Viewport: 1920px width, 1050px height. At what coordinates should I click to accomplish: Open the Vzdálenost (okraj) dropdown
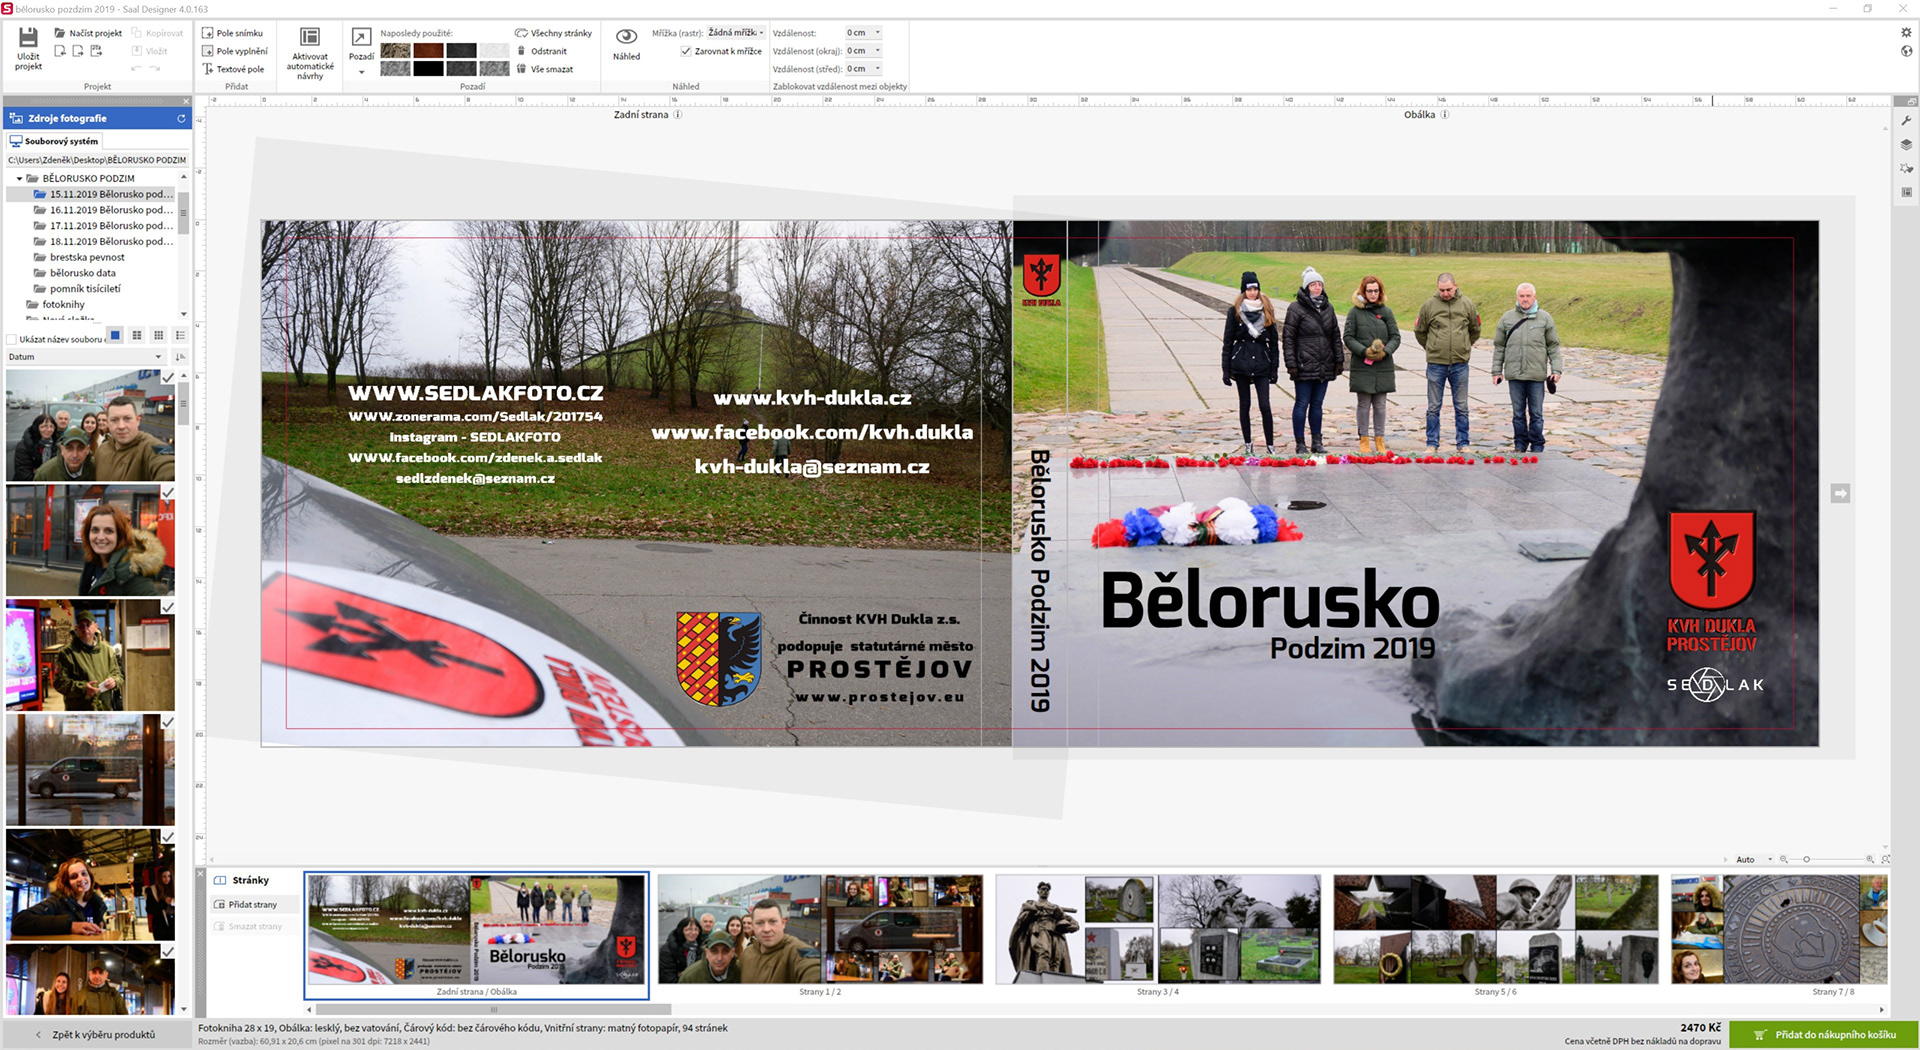pyautogui.click(x=864, y=51)
